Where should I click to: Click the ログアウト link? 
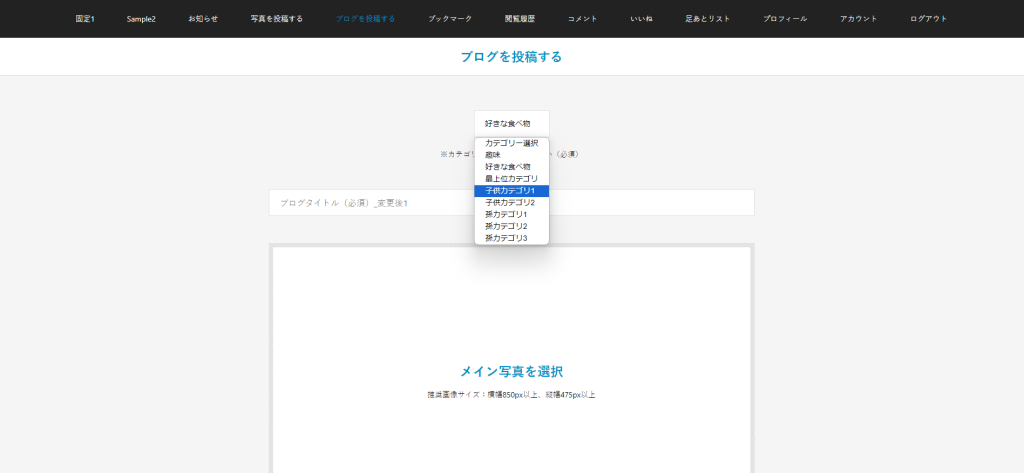(x=928, y=19)
